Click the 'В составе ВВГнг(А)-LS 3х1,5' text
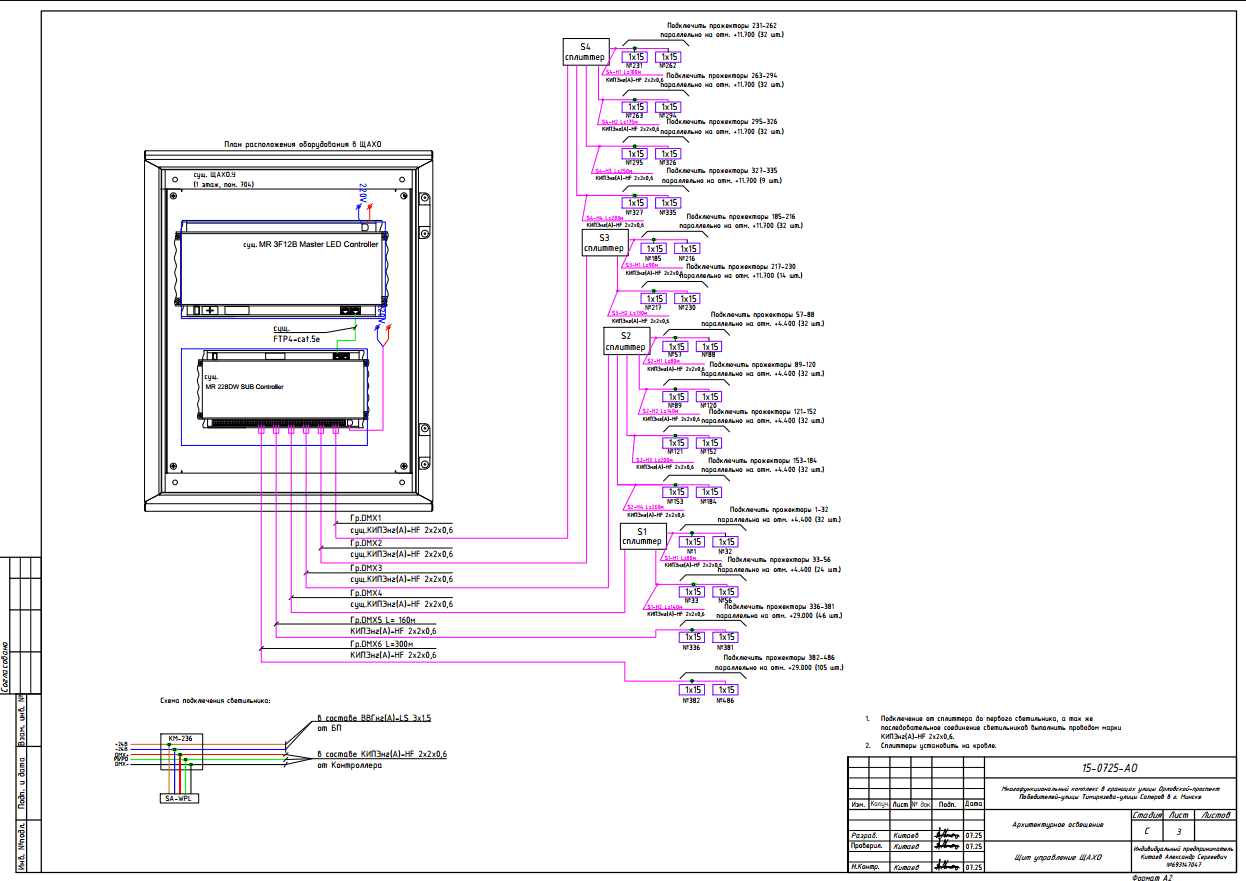1246x881 pixels. [373, 718]
